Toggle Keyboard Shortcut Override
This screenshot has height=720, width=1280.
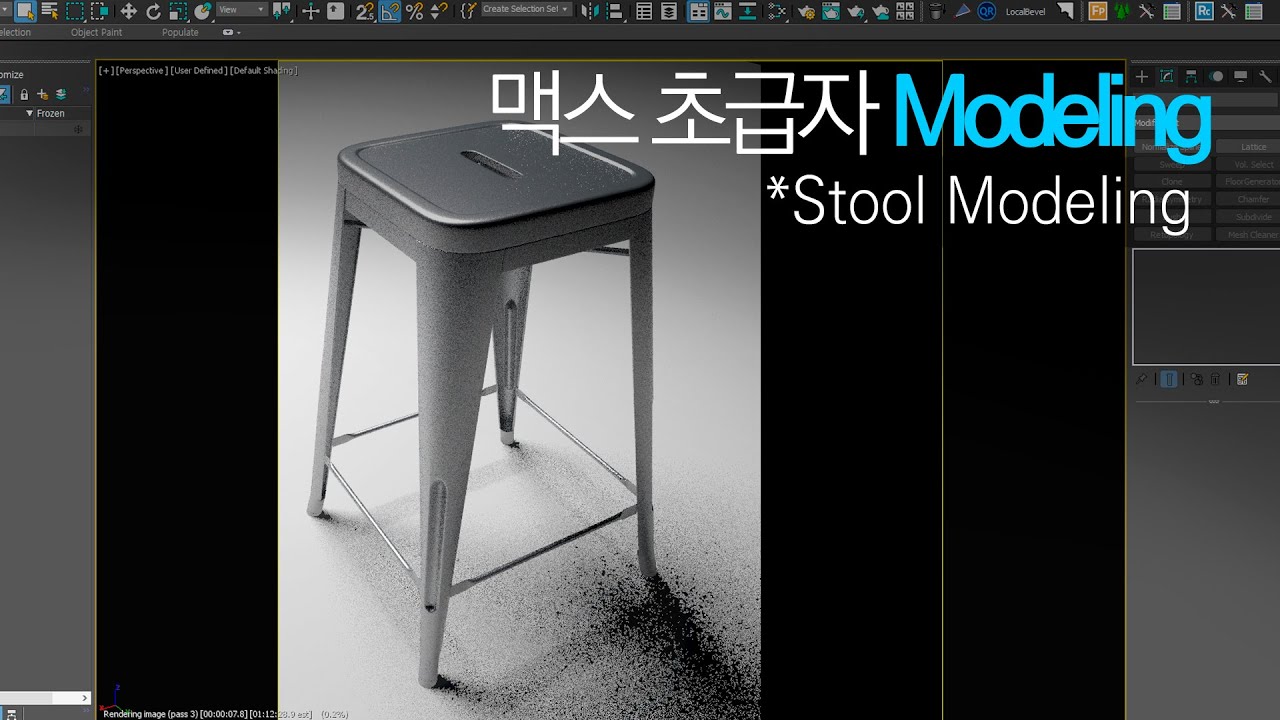click(x=336, y=11)
